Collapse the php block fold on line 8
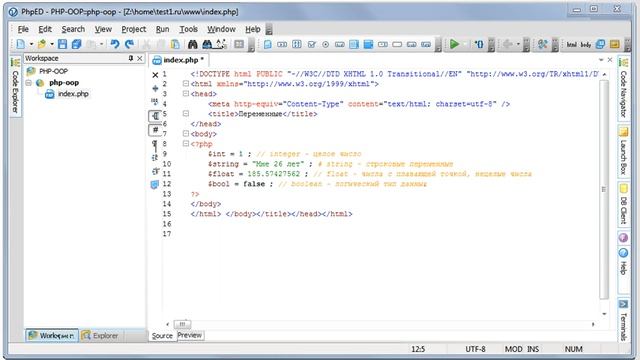The width and height of the screenshot is (640, 360). pyautogui.click(x=185, y=144)
